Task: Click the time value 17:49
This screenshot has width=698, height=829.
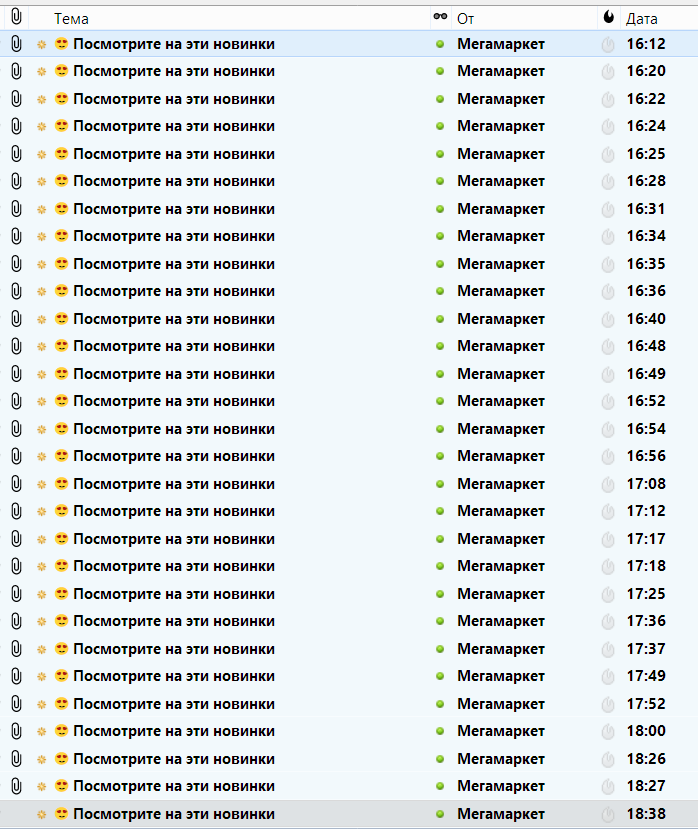Action: [x=646, y=676]
